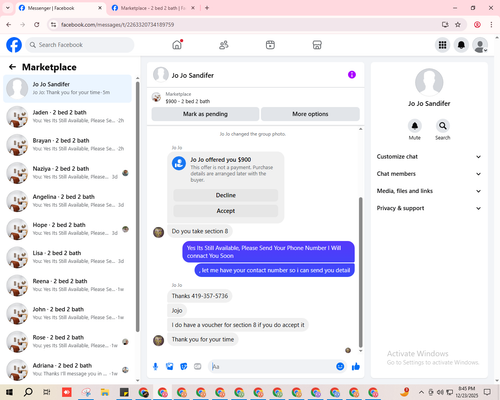
Task: Close the Marketplace browser tab
Action: coord(193,8)
